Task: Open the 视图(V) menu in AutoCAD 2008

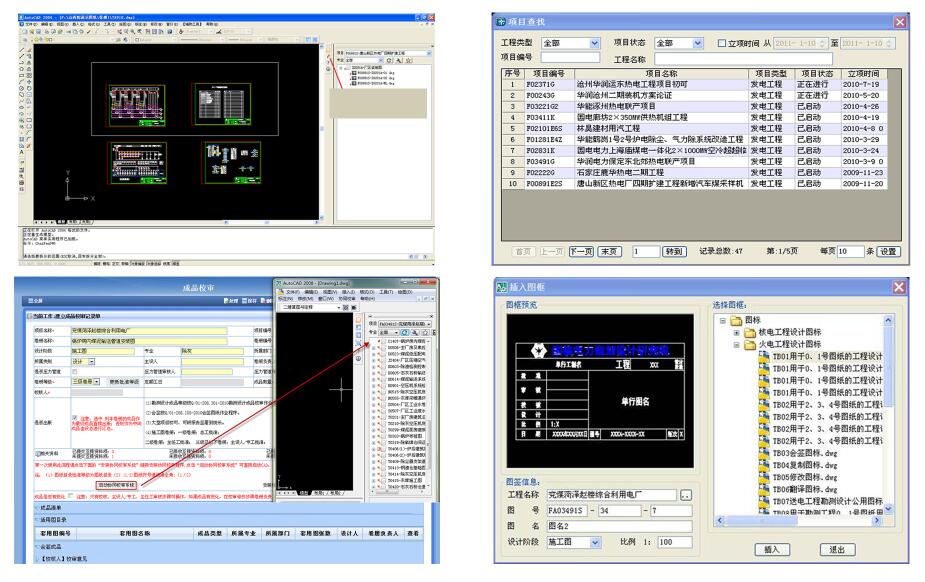Action: coord(330,292)
